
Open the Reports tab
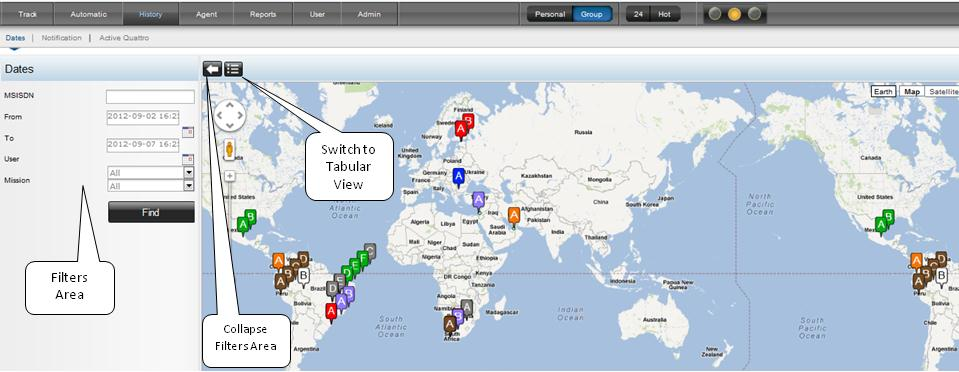point(263,14)
